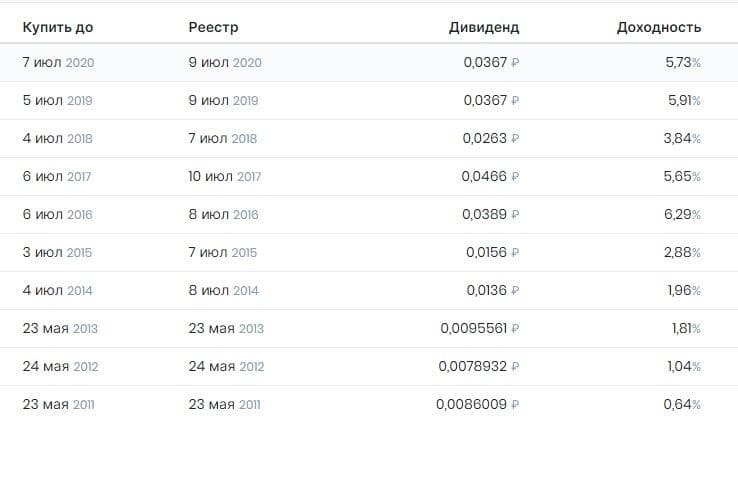
Task: Click the 'Купить до' column header
Action: pyautogui.click(x=56, y=27)
